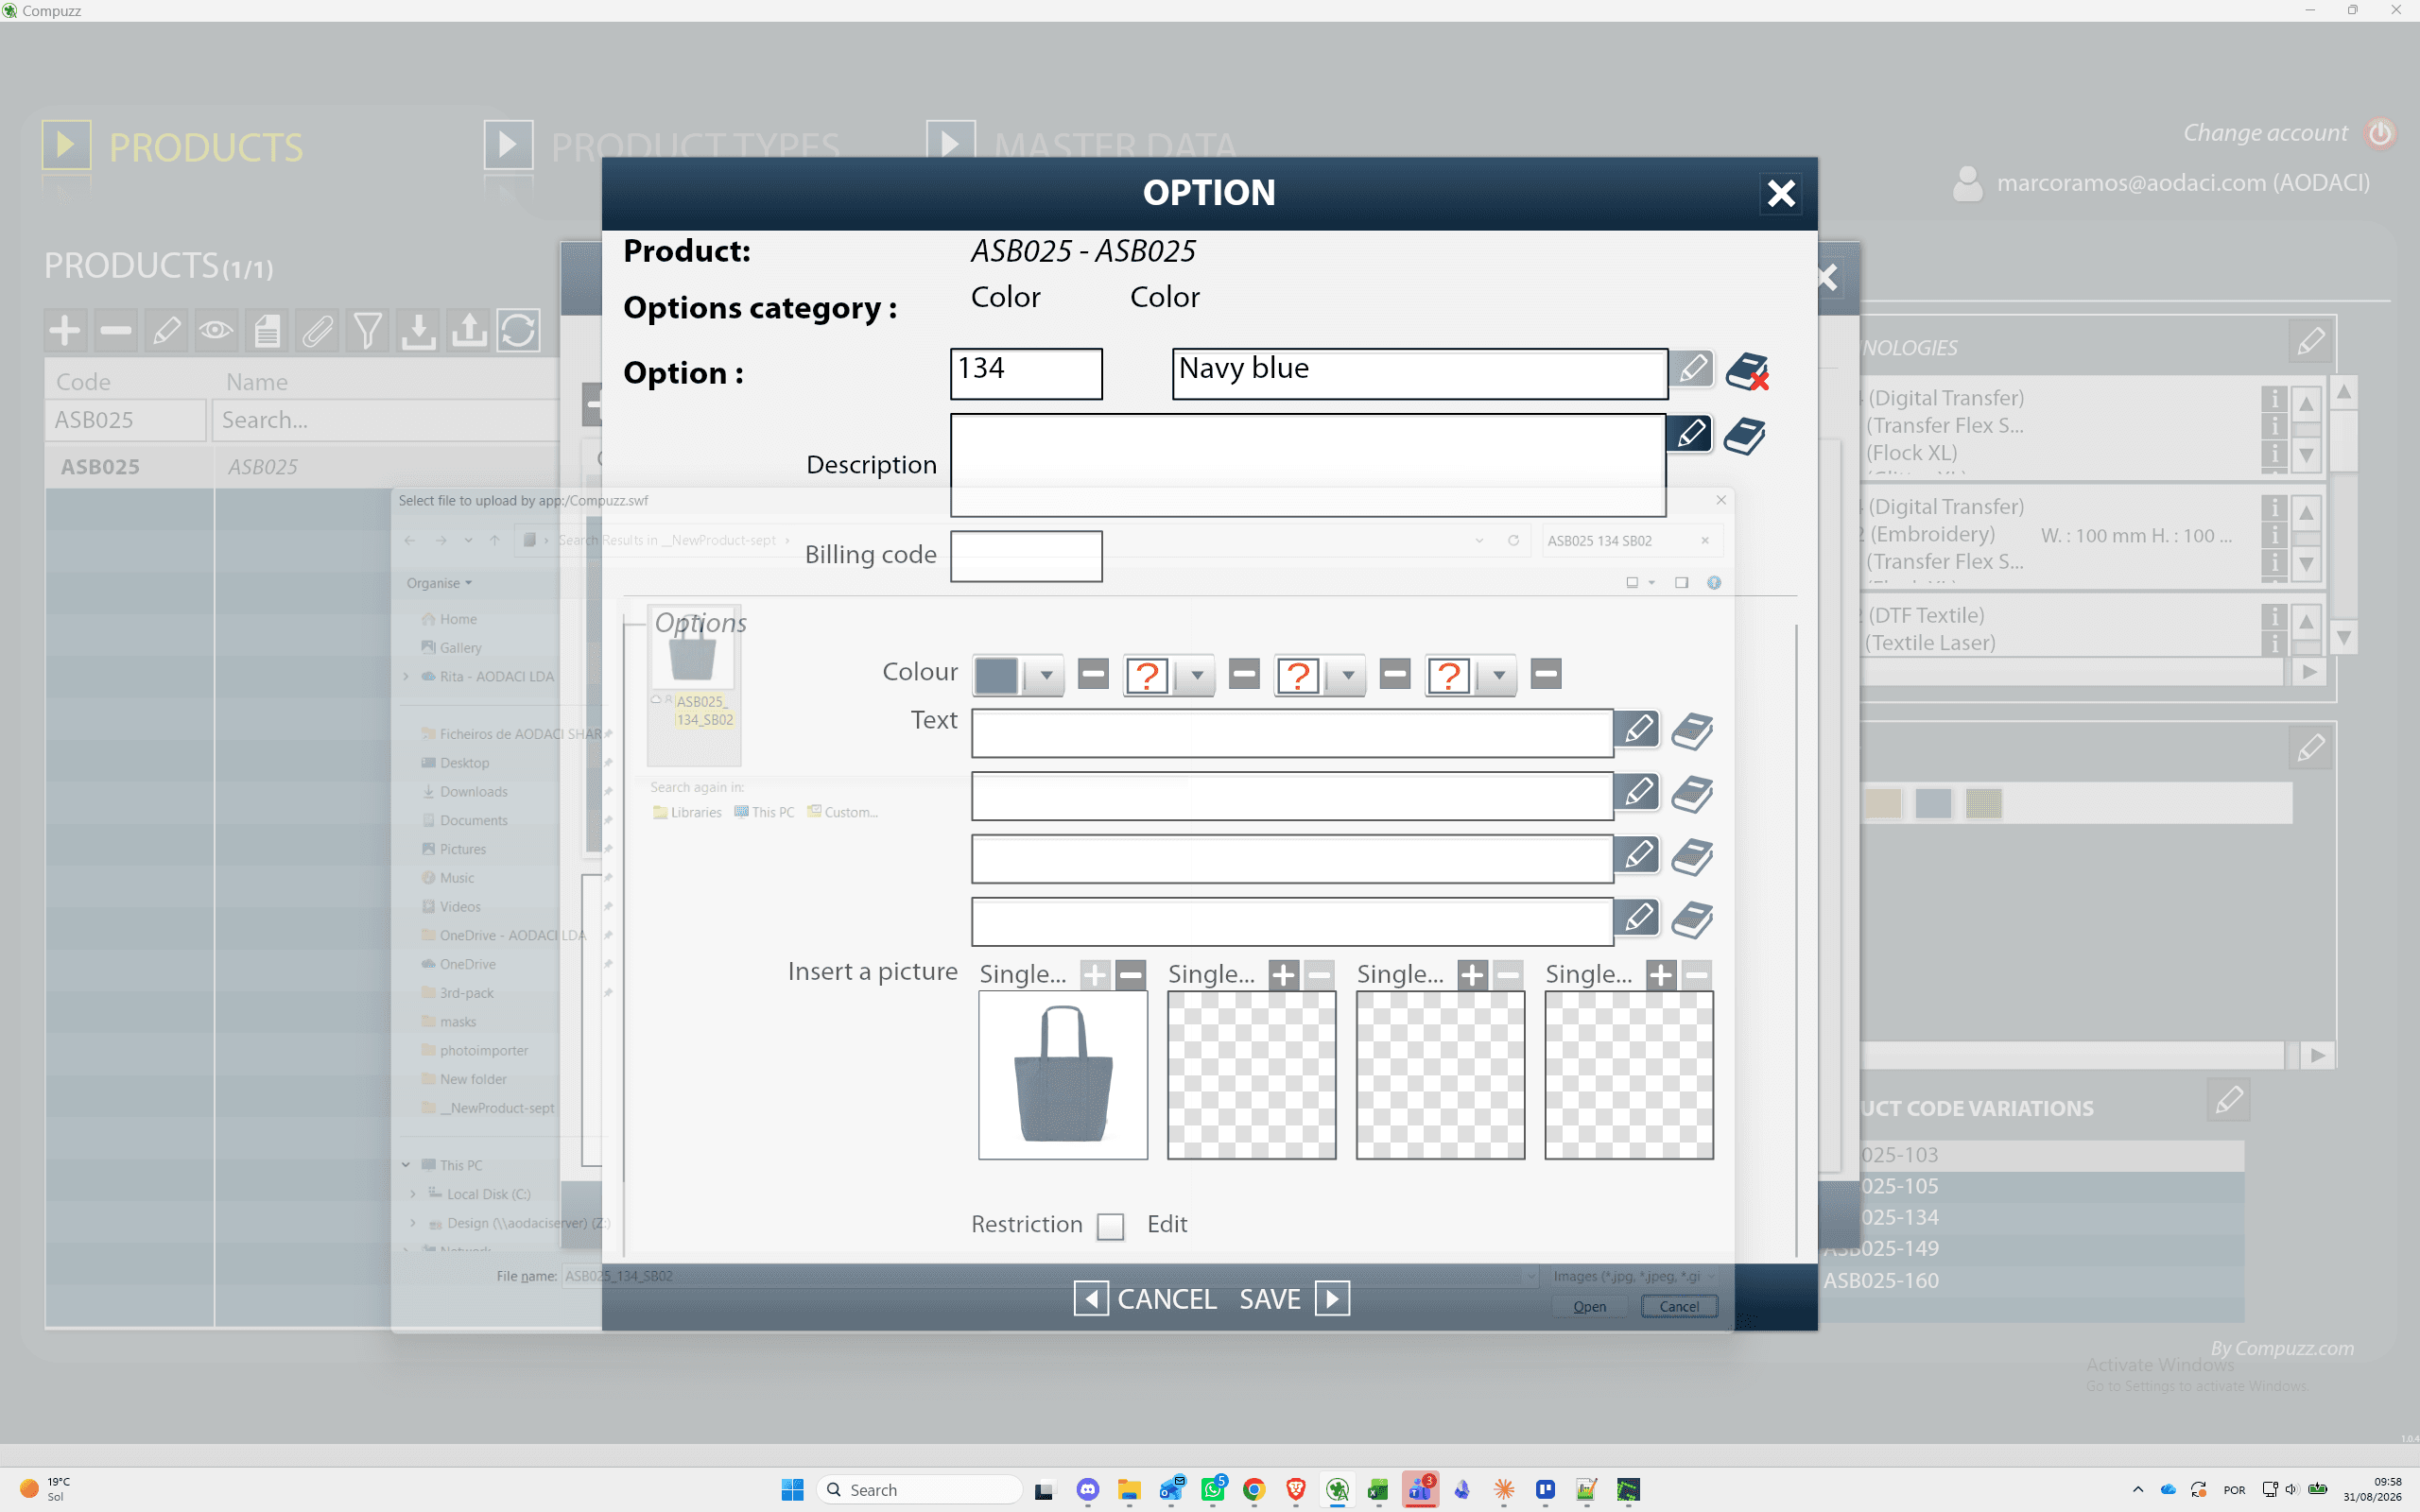Open the first Colour dropdown arrow
This screenshot has height=1512, width=2420.
1046,676
